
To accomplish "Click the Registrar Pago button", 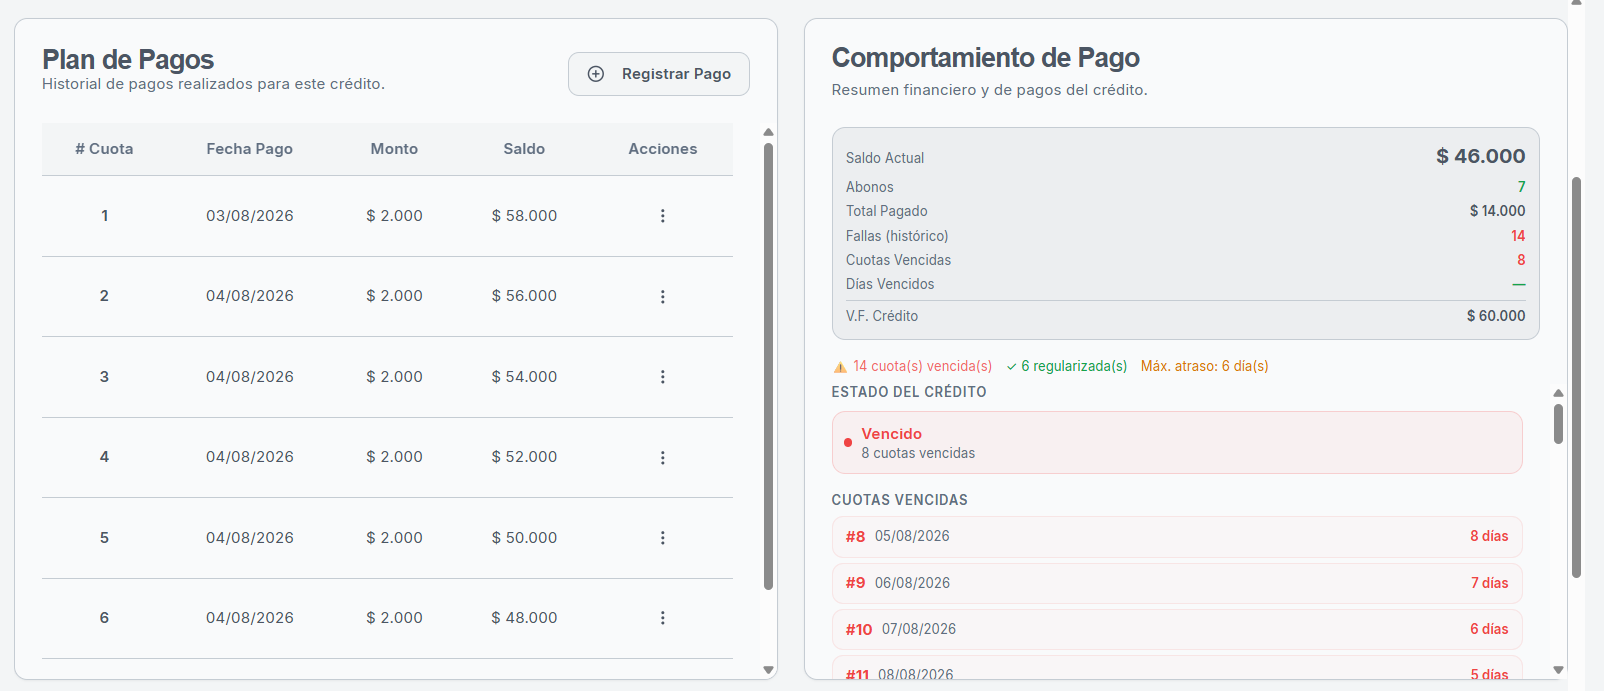I will coord(659,74).
